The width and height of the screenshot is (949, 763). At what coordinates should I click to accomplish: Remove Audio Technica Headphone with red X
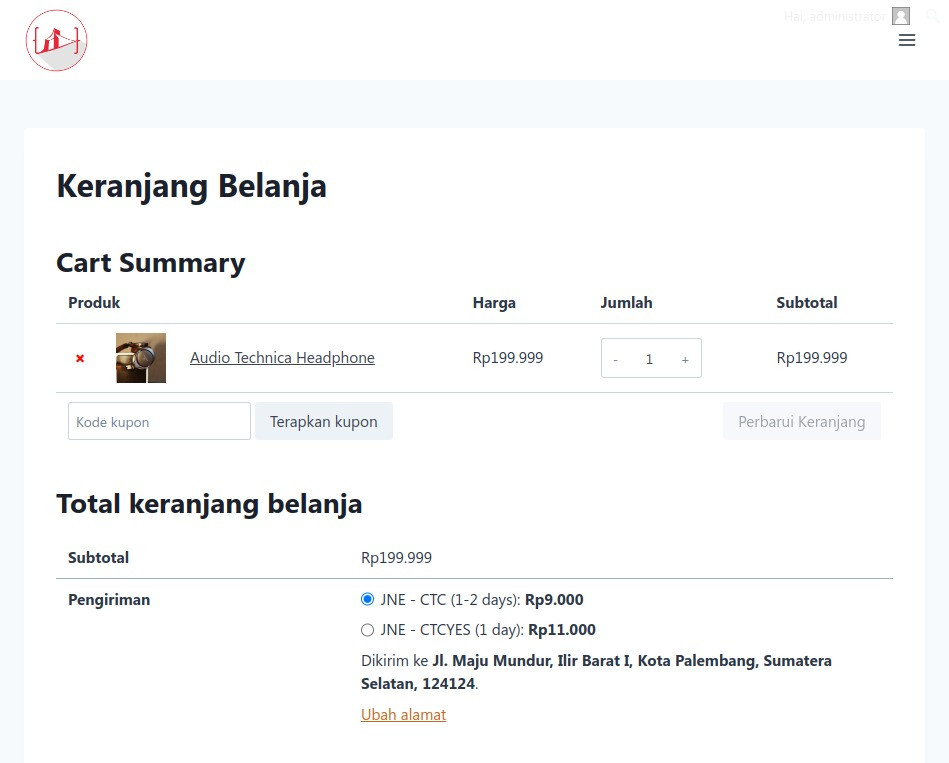pyautogui.click(x=80, y=358)
